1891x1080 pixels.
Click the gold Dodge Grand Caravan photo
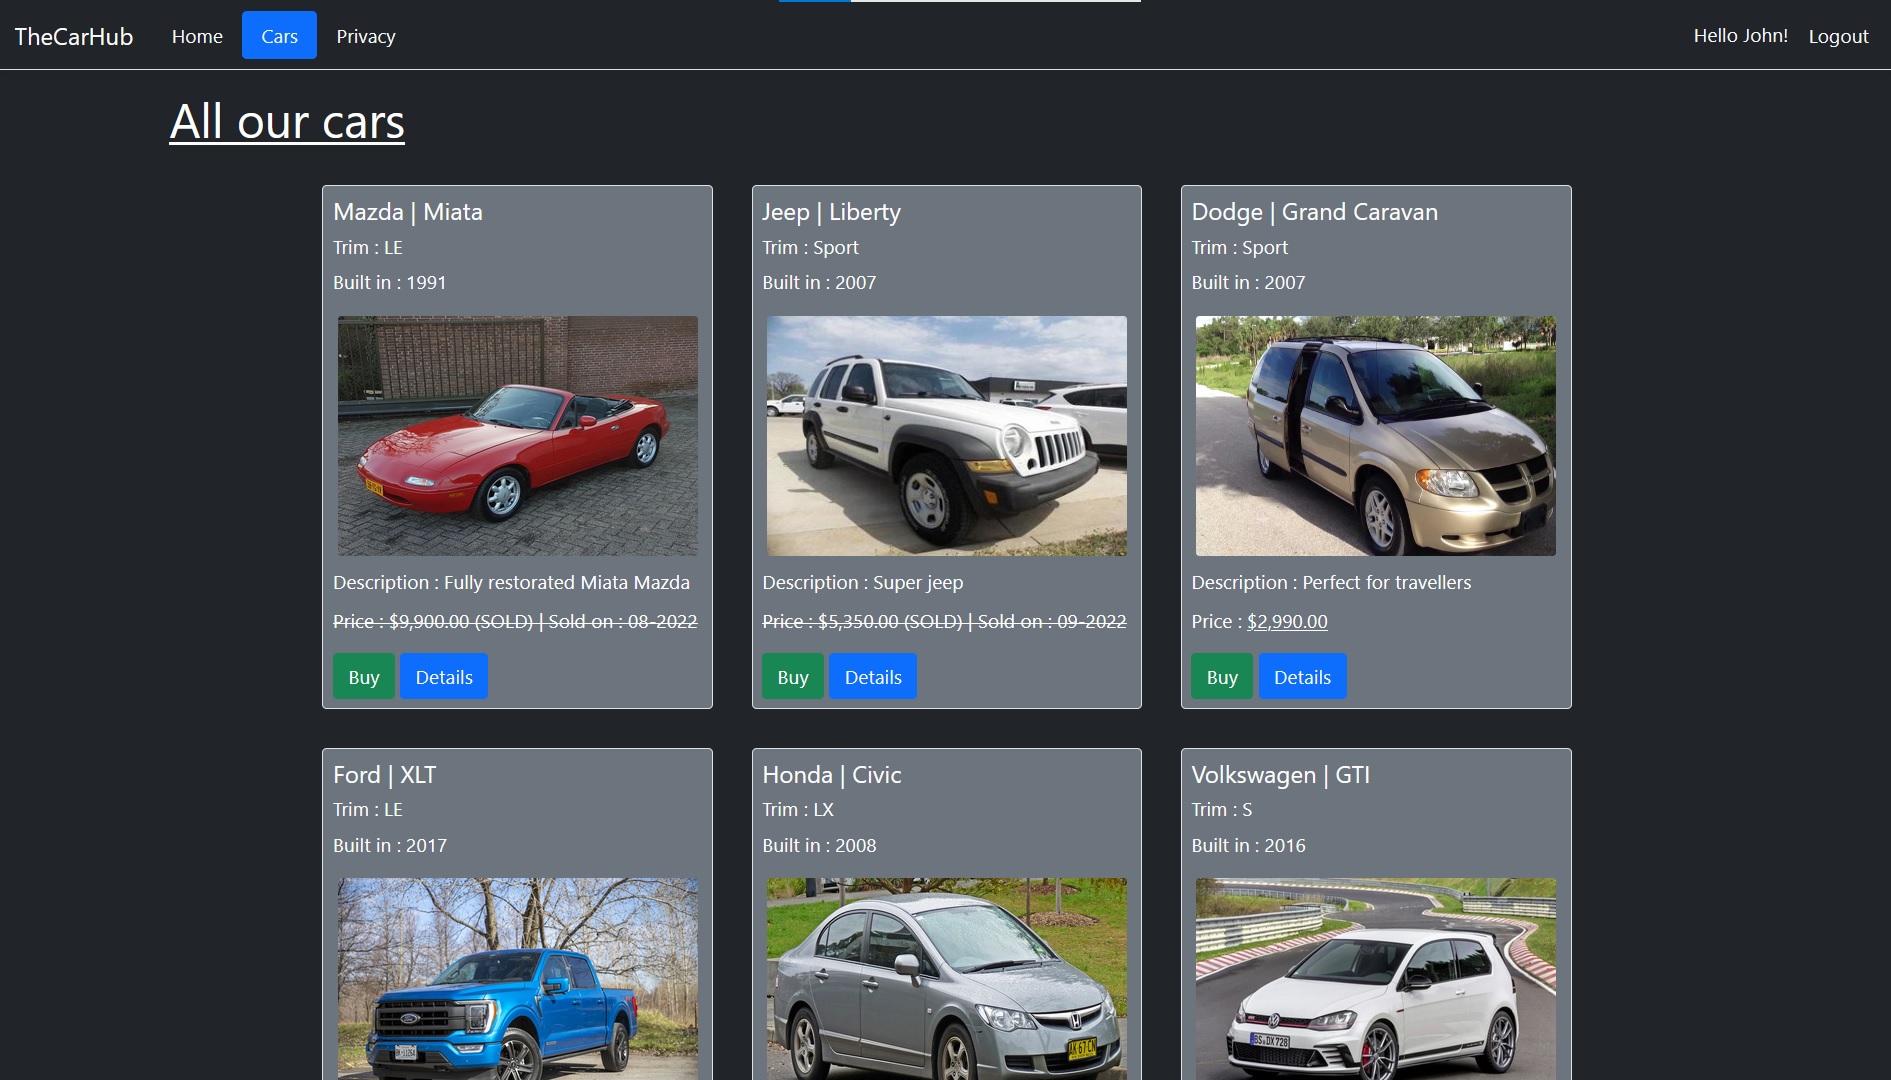pos(1376,436)
